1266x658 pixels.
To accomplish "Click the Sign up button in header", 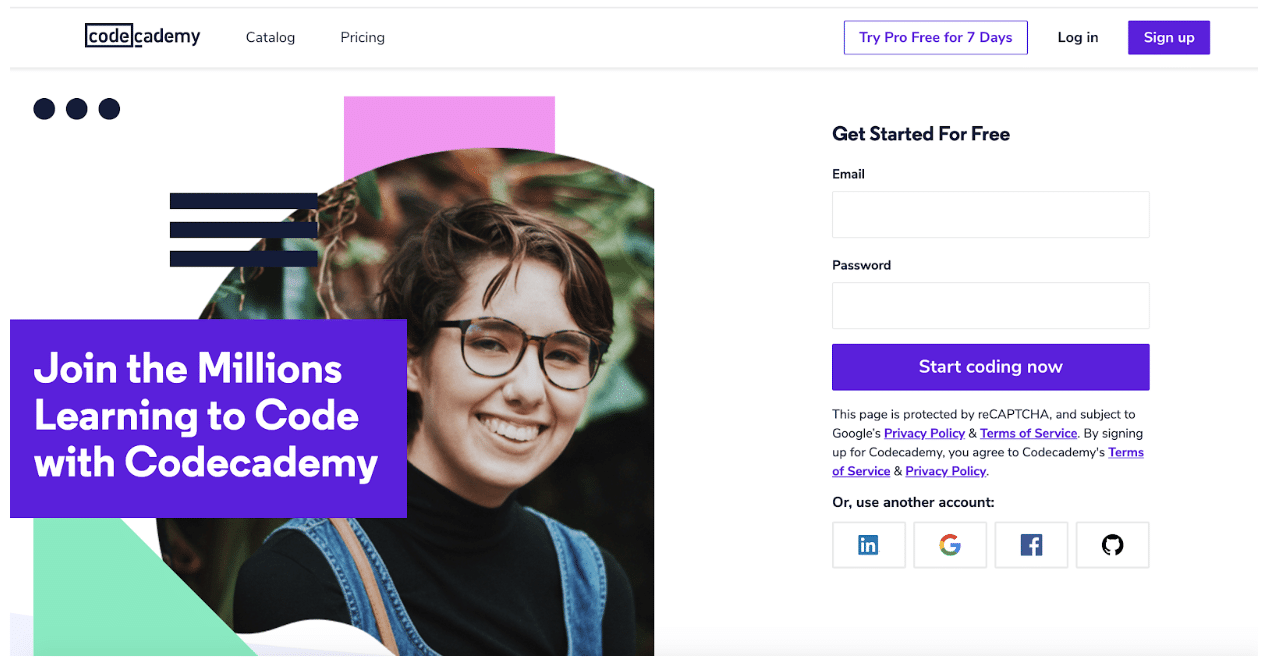I will (x=1169, y=37).
